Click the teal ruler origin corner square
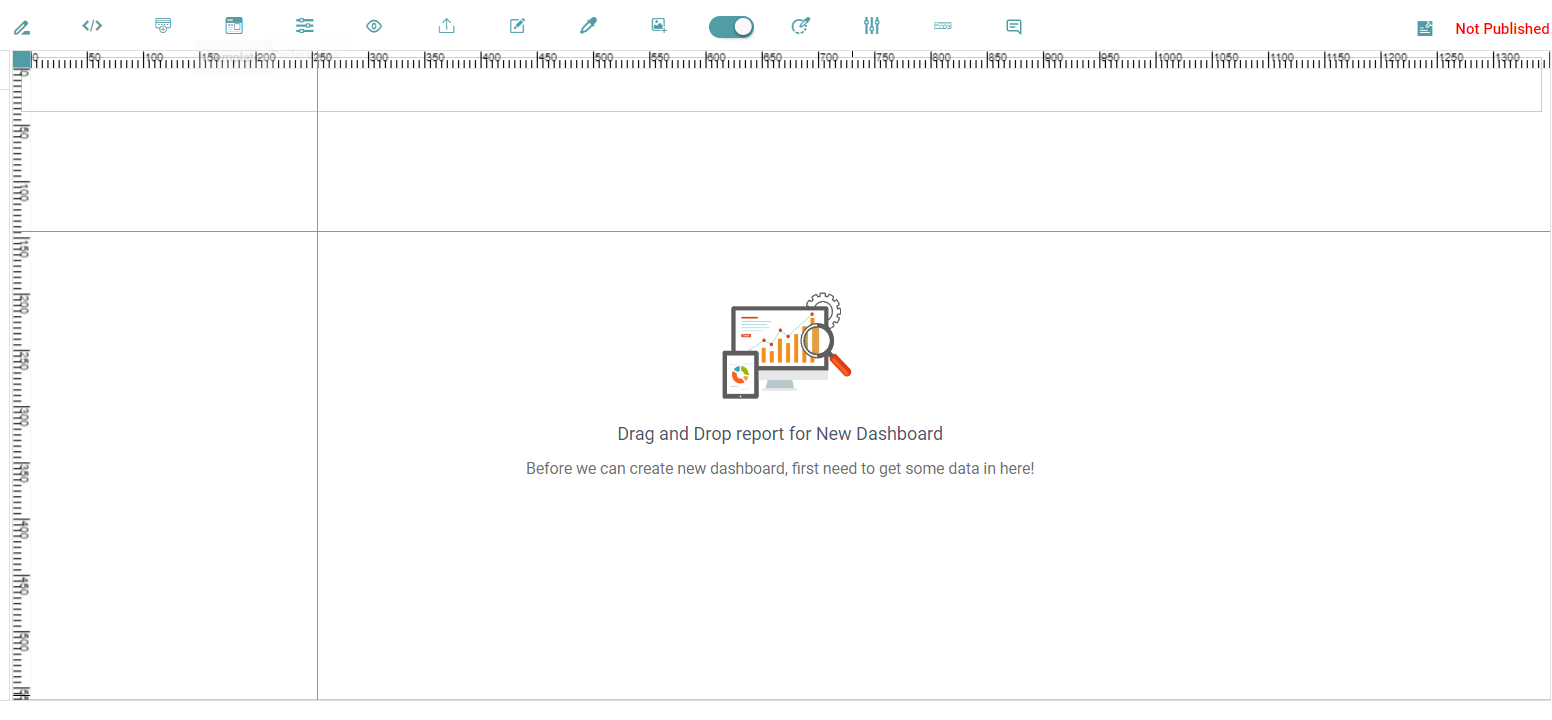This screenshot has width=1552, height=720. click(x=21, y=60)
